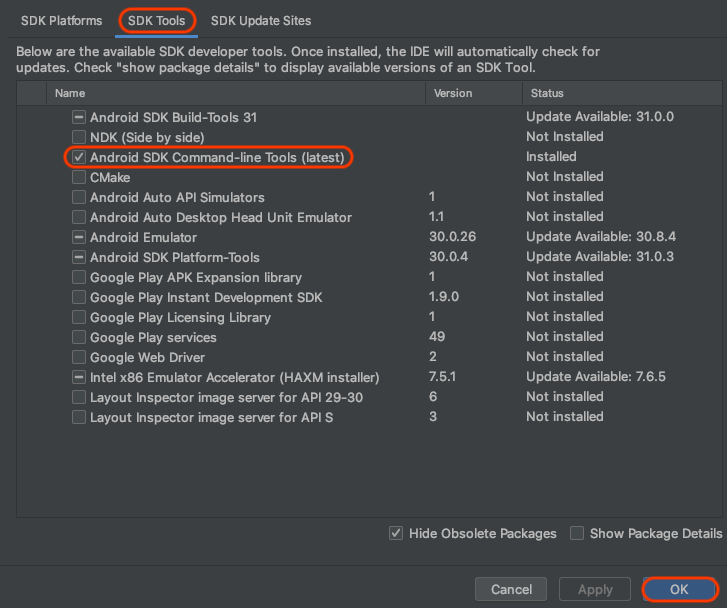Check the NDK (Side by side) box
This screenshot has width=727, height=608.
coord(79,137)
